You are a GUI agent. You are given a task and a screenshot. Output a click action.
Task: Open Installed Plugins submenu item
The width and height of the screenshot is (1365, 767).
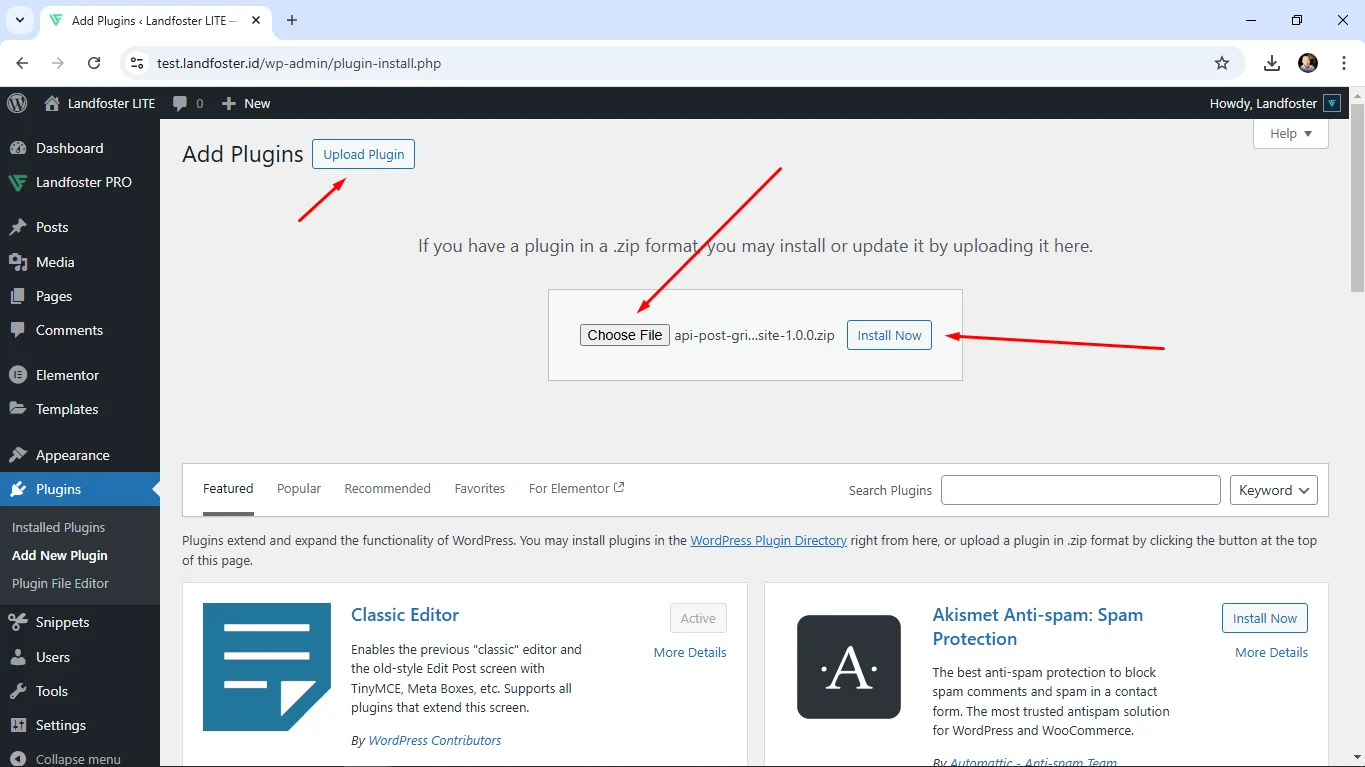coord(58,527)
